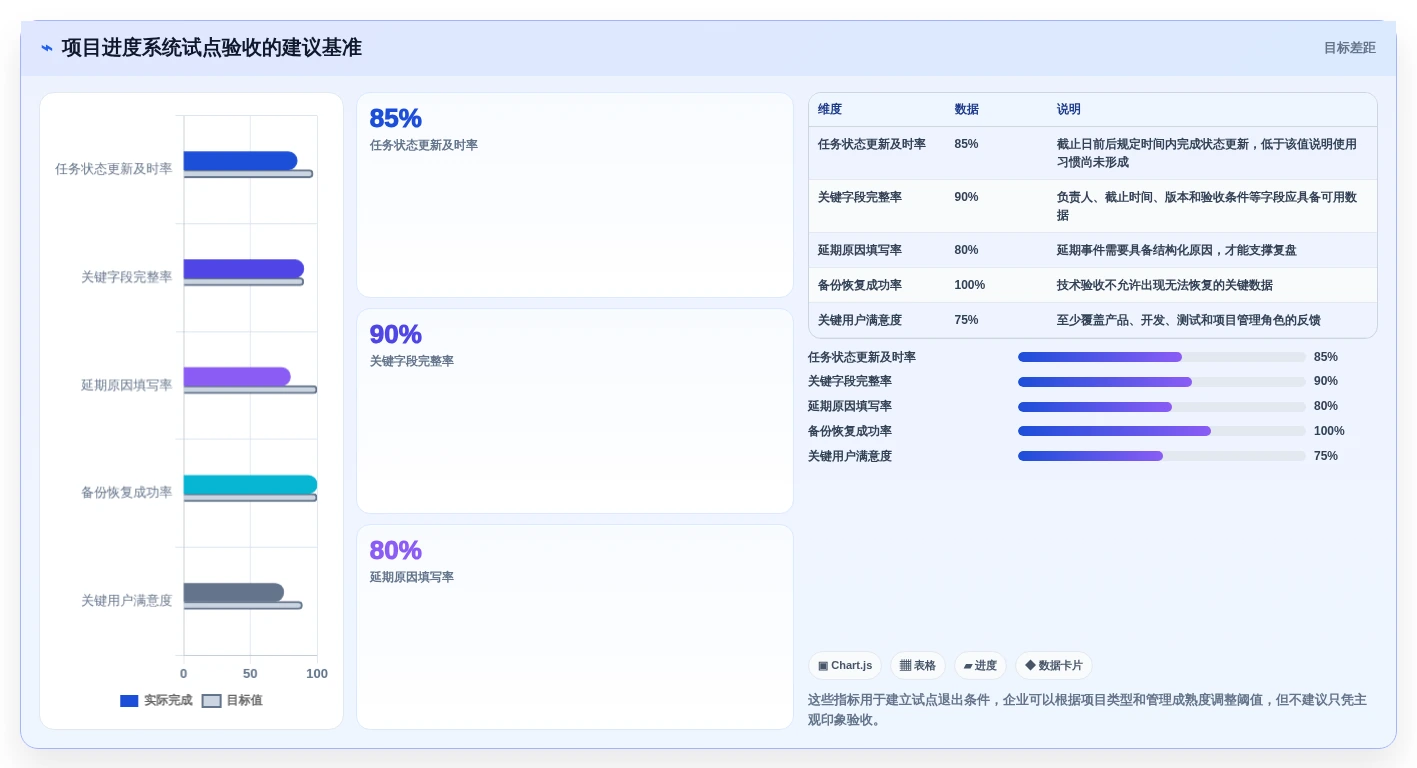Click the 数据卡片 tag chip

[1054, 666]
